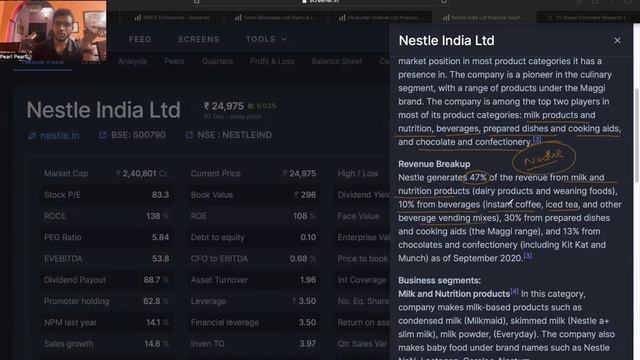Screen dimensions: 640x360
Task: Select the Varun Beverages browser tab
Action: 276,18
